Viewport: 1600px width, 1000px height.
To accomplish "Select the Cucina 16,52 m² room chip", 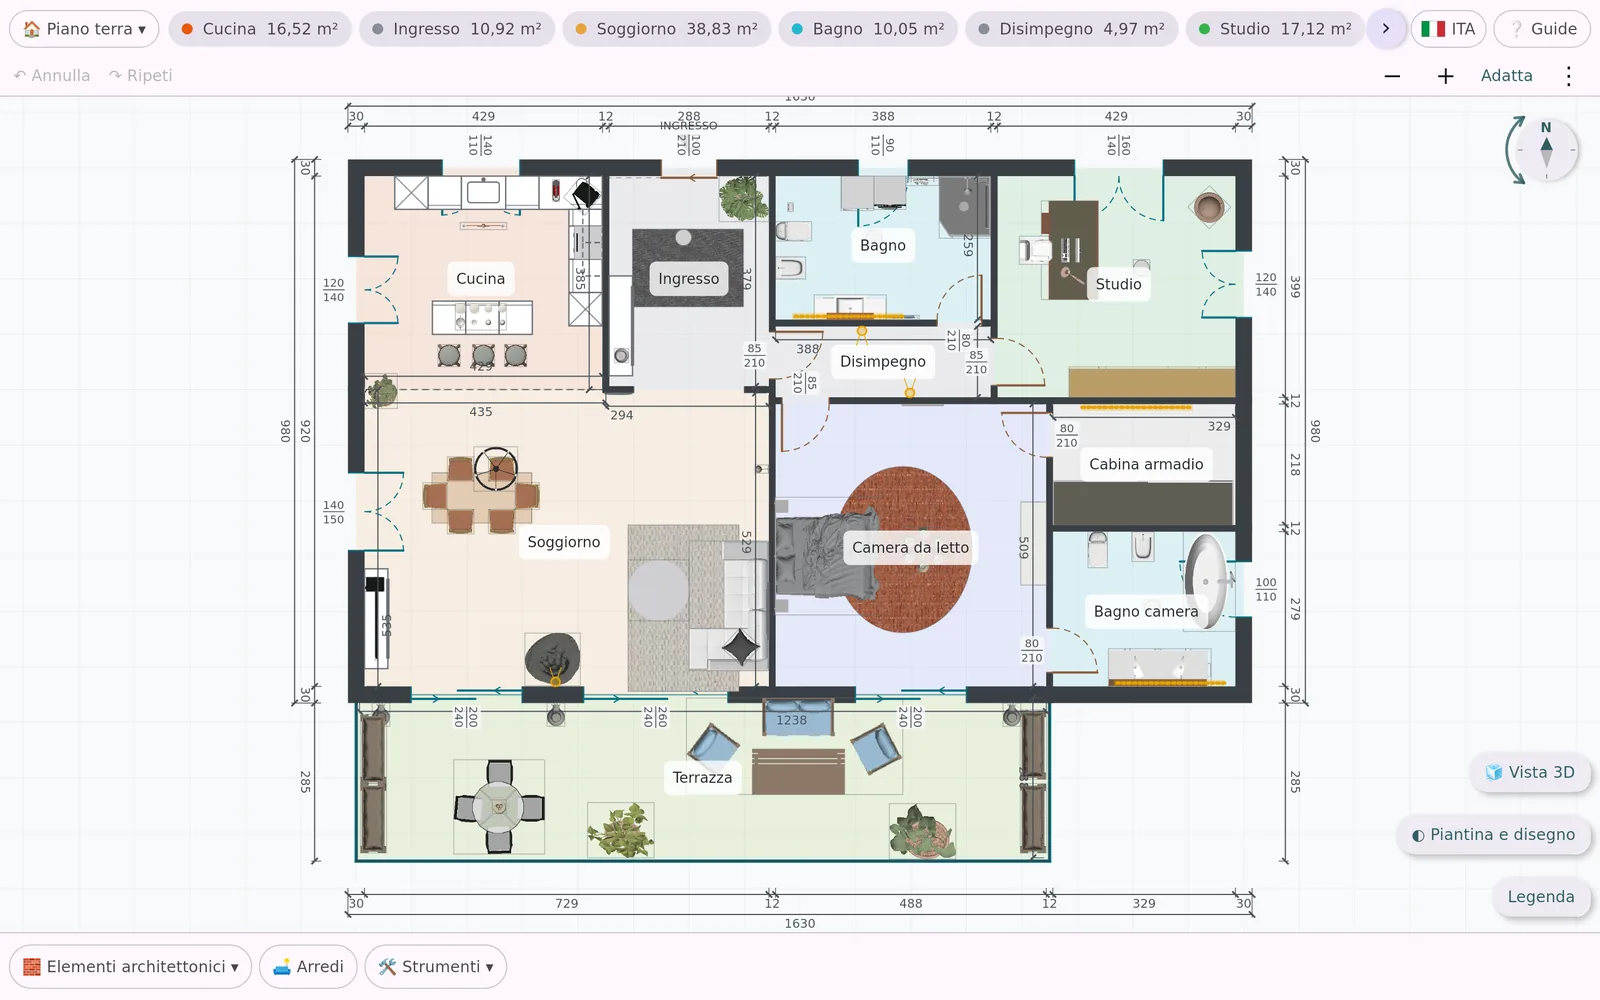I will pos(259,29).
